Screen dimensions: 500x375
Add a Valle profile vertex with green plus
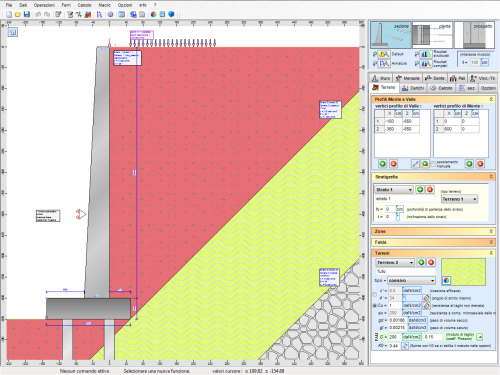(x=383, y=164)
